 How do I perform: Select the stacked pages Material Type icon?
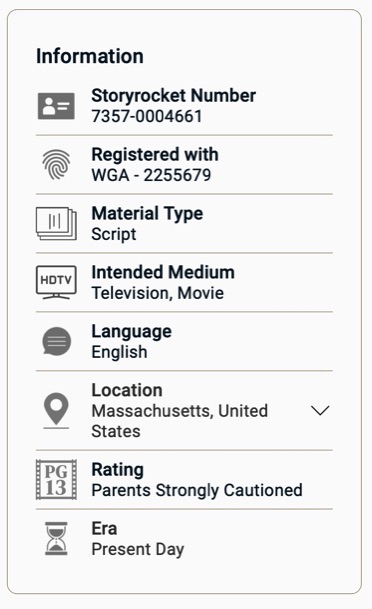(x=56, y=223)
